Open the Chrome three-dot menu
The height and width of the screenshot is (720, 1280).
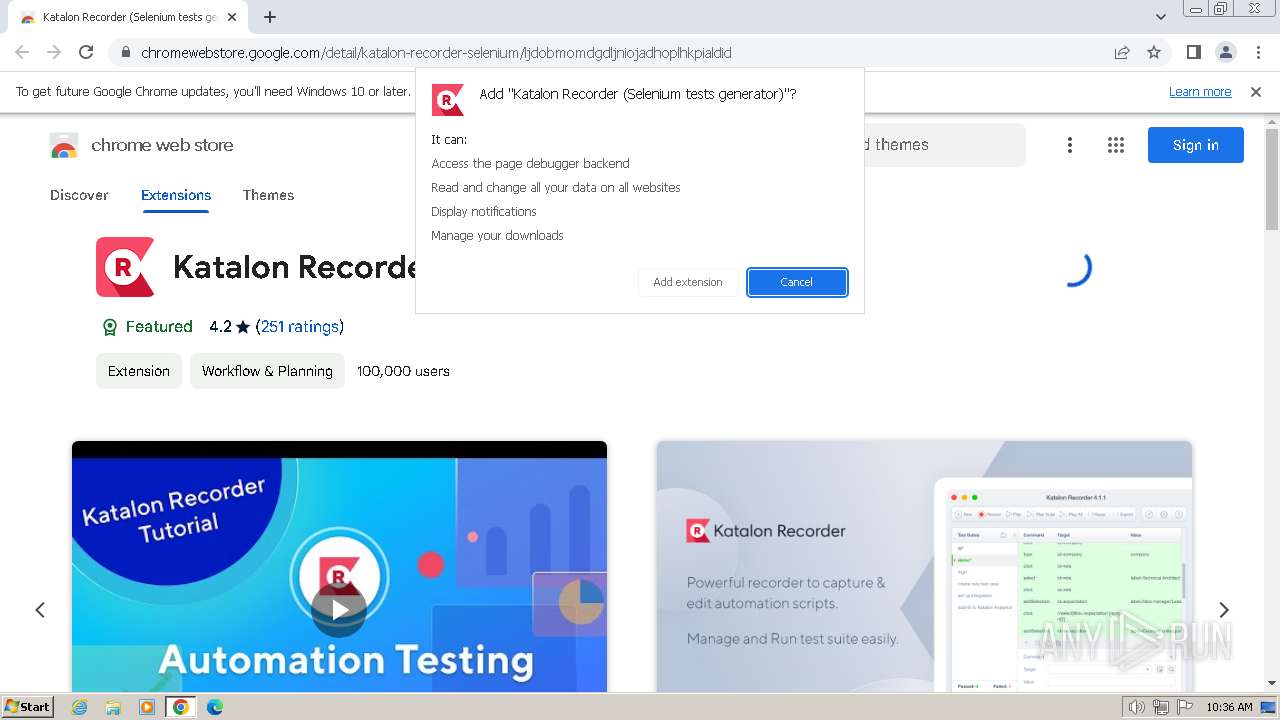point(1256,52)
